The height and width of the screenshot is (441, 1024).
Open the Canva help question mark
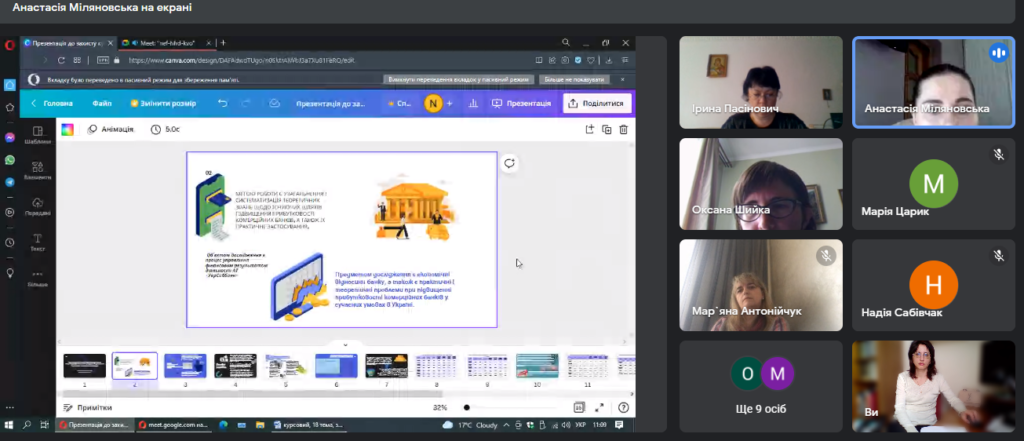coord(624,408)
